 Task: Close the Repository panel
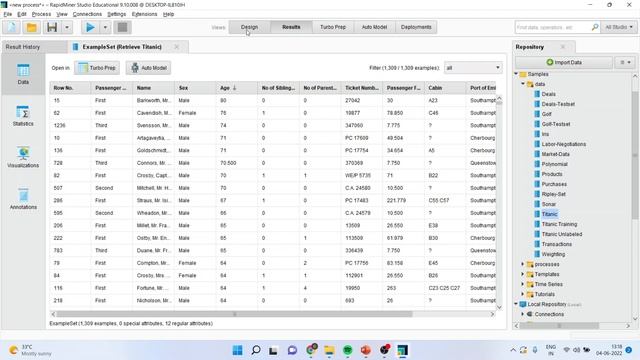(563, 47)
